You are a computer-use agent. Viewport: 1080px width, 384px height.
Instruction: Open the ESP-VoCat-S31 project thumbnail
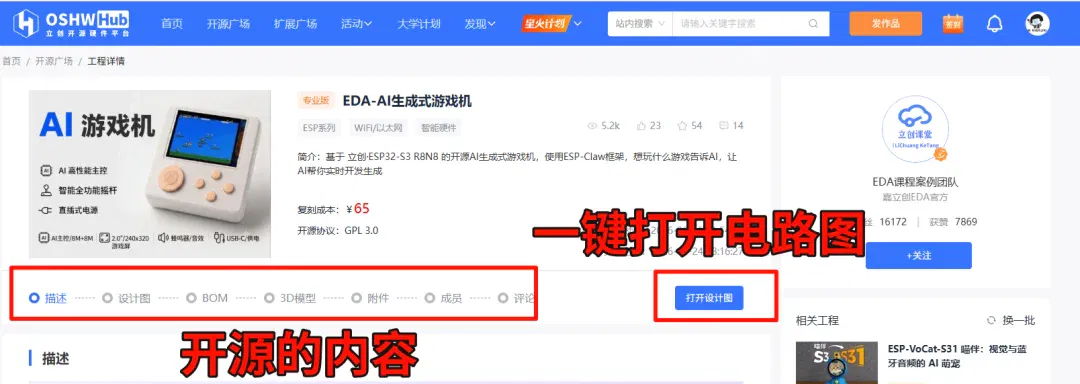836,363
